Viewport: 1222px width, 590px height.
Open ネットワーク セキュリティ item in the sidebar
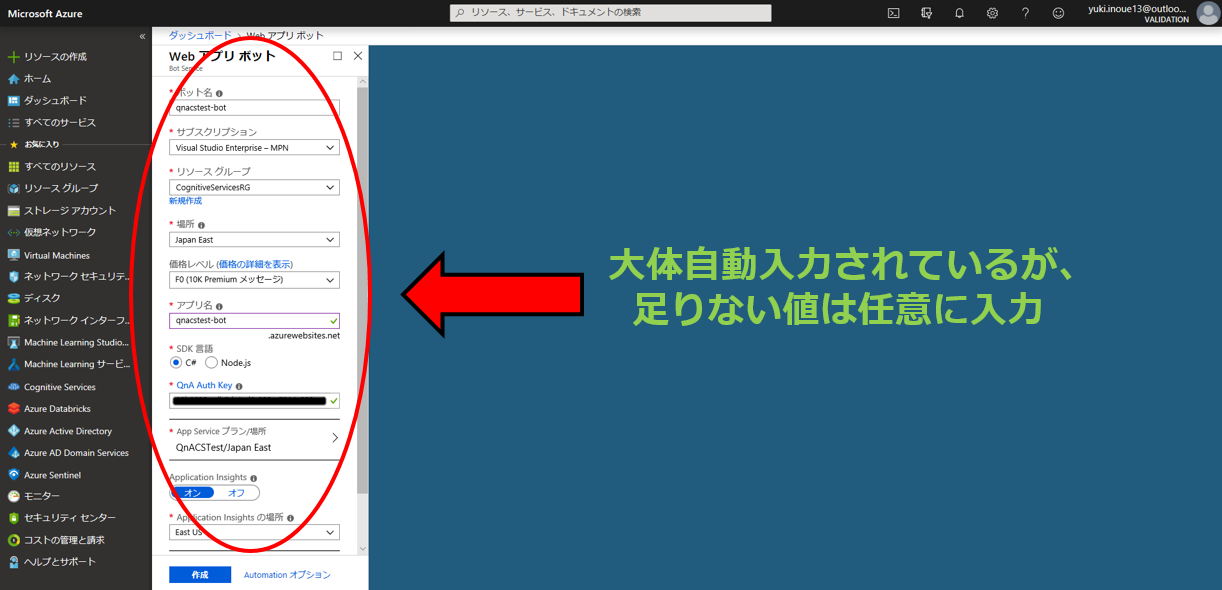pos(76,277)
